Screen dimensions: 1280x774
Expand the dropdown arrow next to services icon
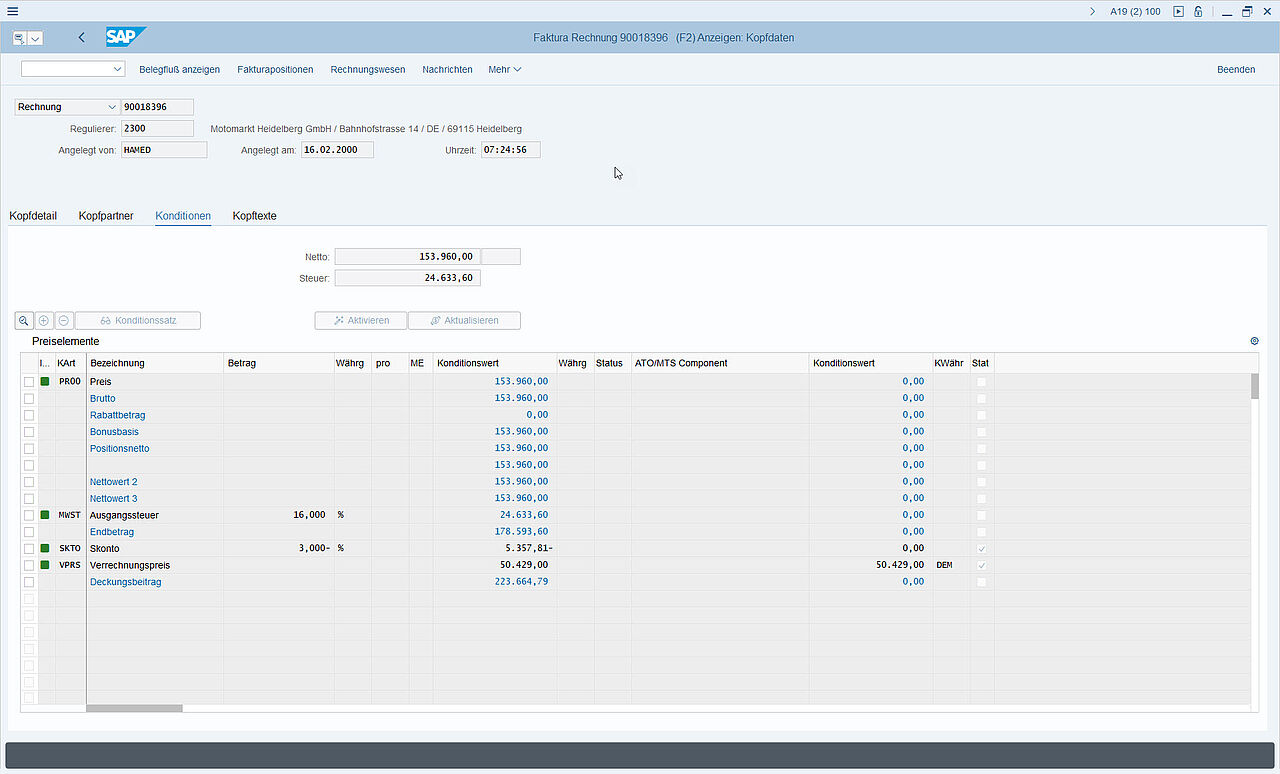pyautogui.click(x=36, y=38)
